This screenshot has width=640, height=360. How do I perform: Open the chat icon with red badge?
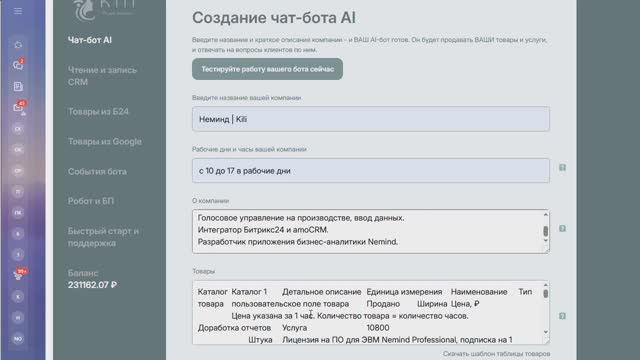pyautogui.click(x=18, y=65)
